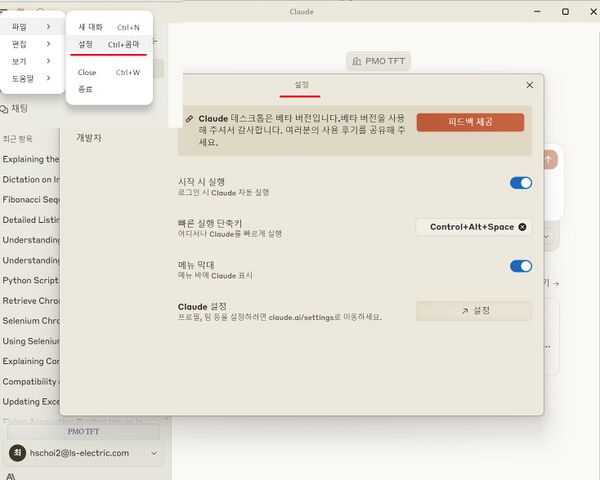Open the hschoi2@ls-electric.com account dropdown
The image size is (600, 480).
pyautogui.click(x=153, y=453)
